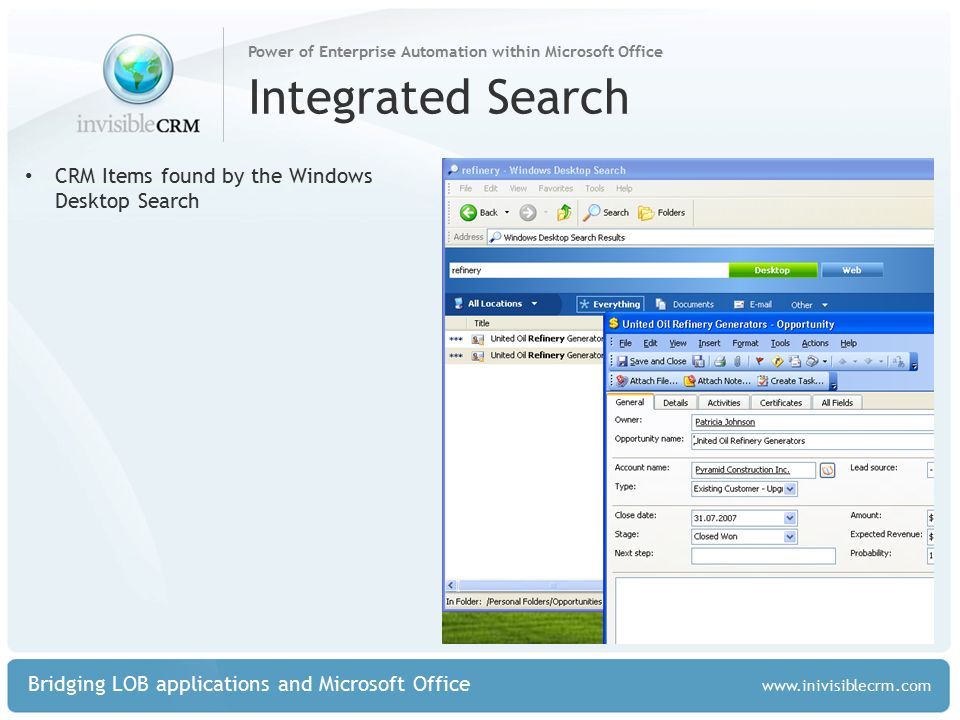Click the large notes text area
The width and height of the screenshot is (960, 720).
(x=774, y=610)
